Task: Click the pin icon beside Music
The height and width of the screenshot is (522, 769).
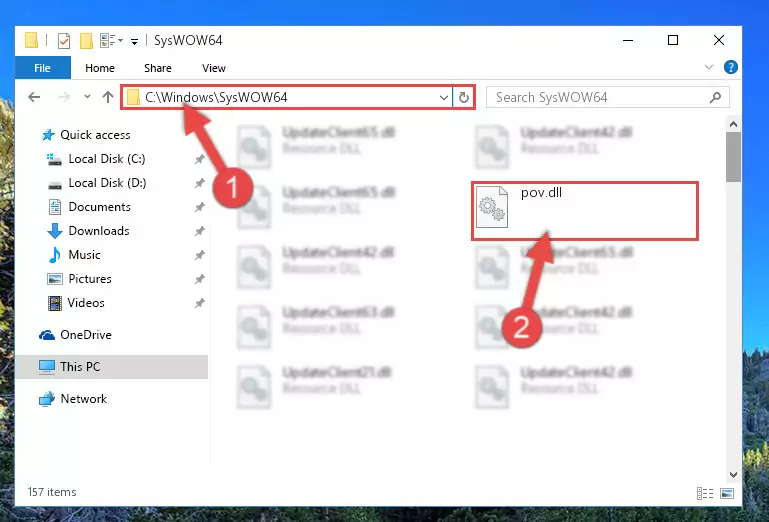Action: click(199, 255)
